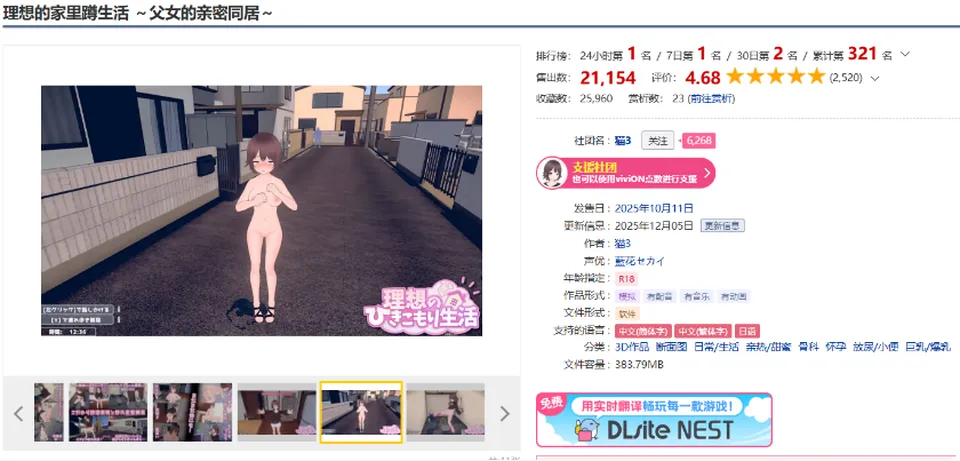This screenshot has height=461, width=960.
Task: Open the 亲热/甜蜜 category link
Action: click(768, 347)
